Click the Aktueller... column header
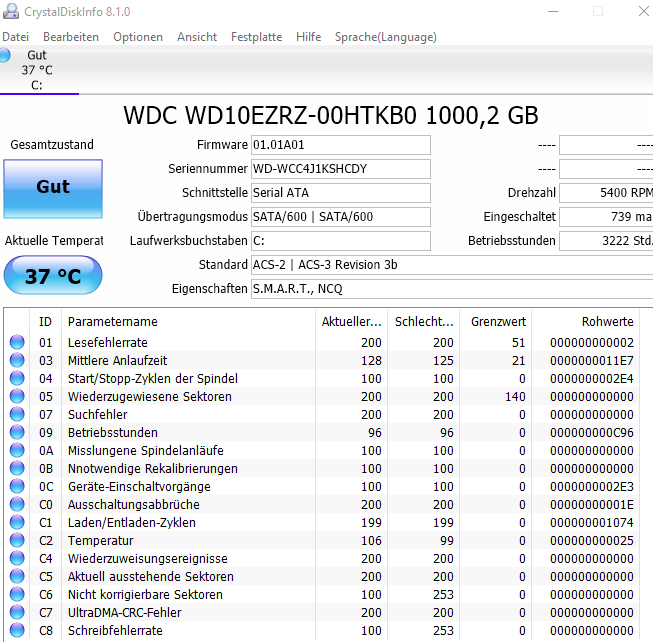 pyautogui.click(x=351, y=321)
